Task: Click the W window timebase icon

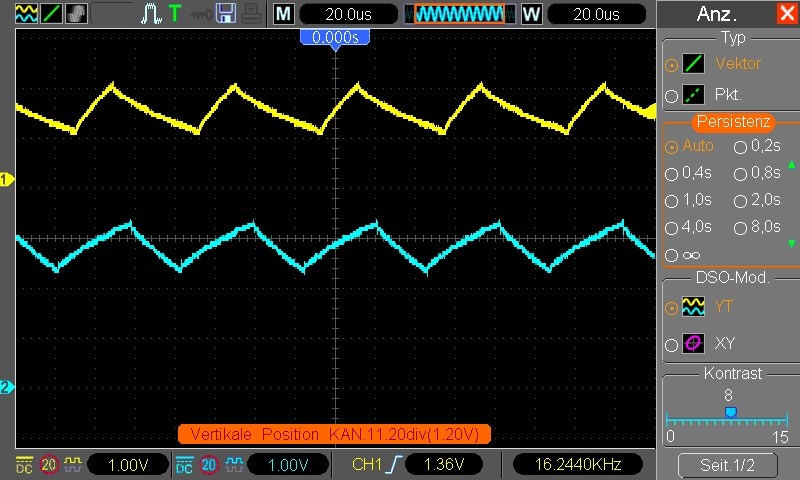Action: click(531, 14)
